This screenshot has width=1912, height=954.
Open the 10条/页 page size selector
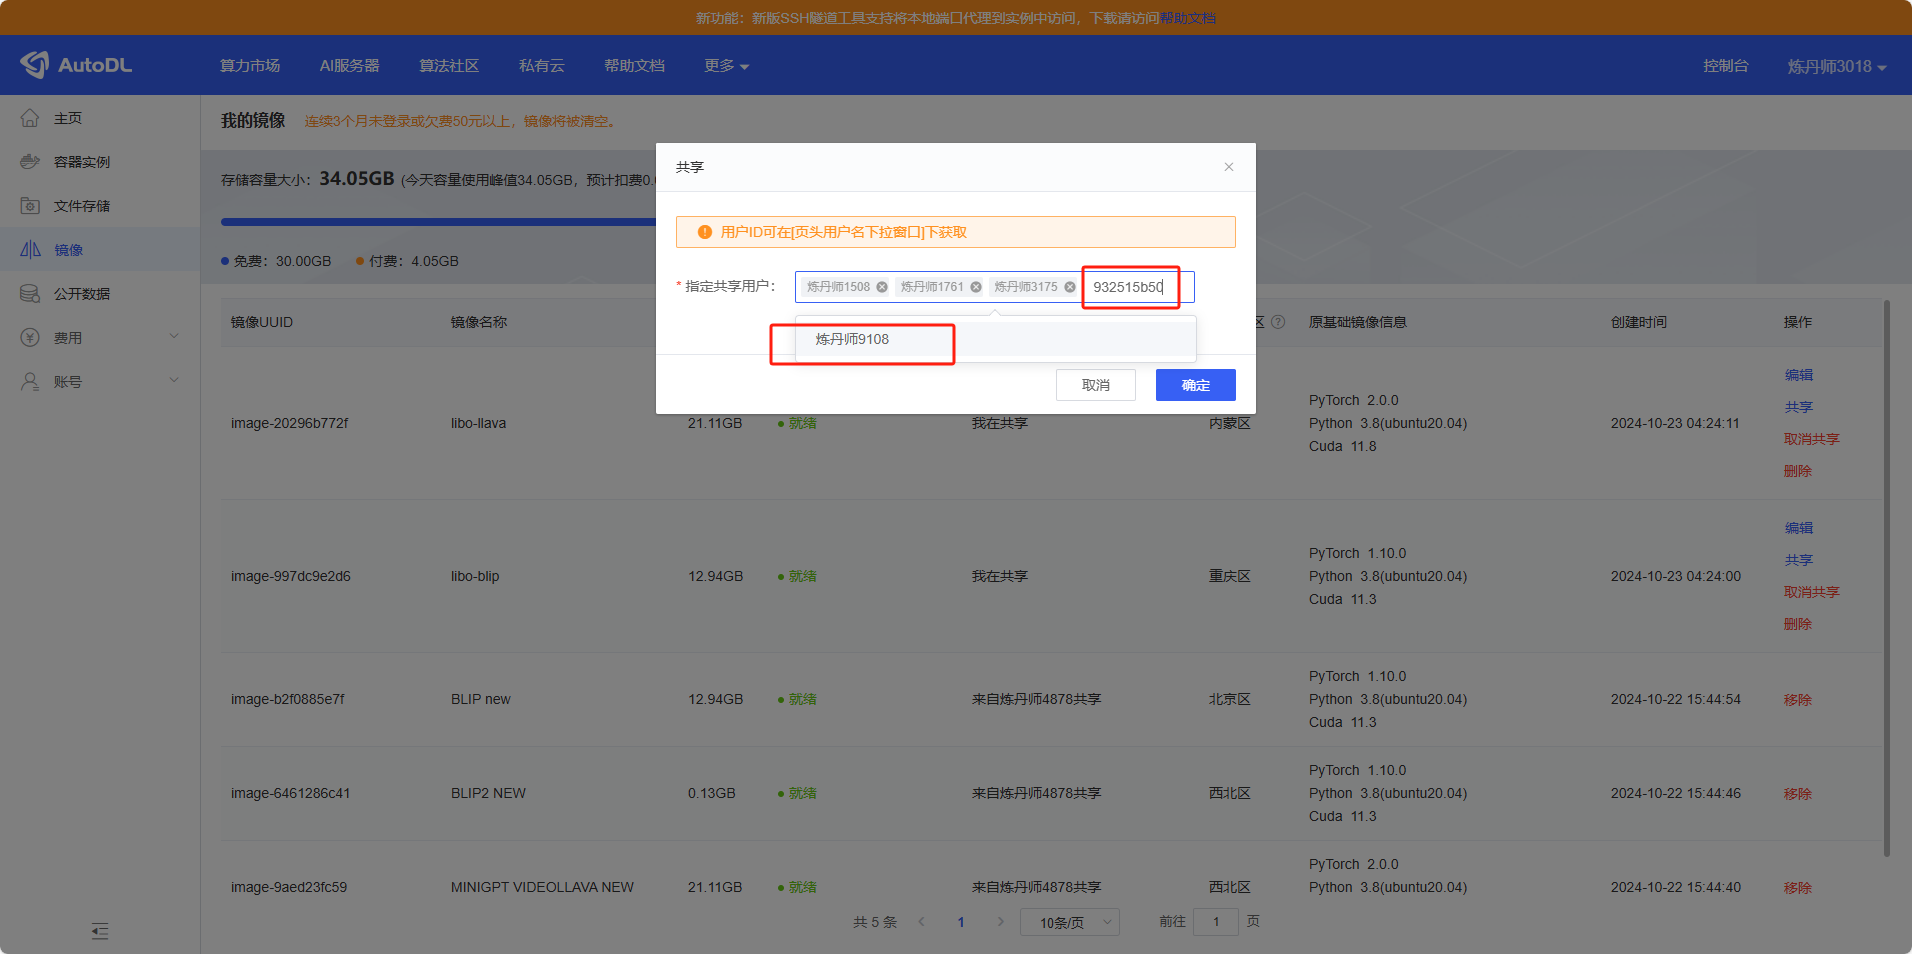coord(1069,922)
